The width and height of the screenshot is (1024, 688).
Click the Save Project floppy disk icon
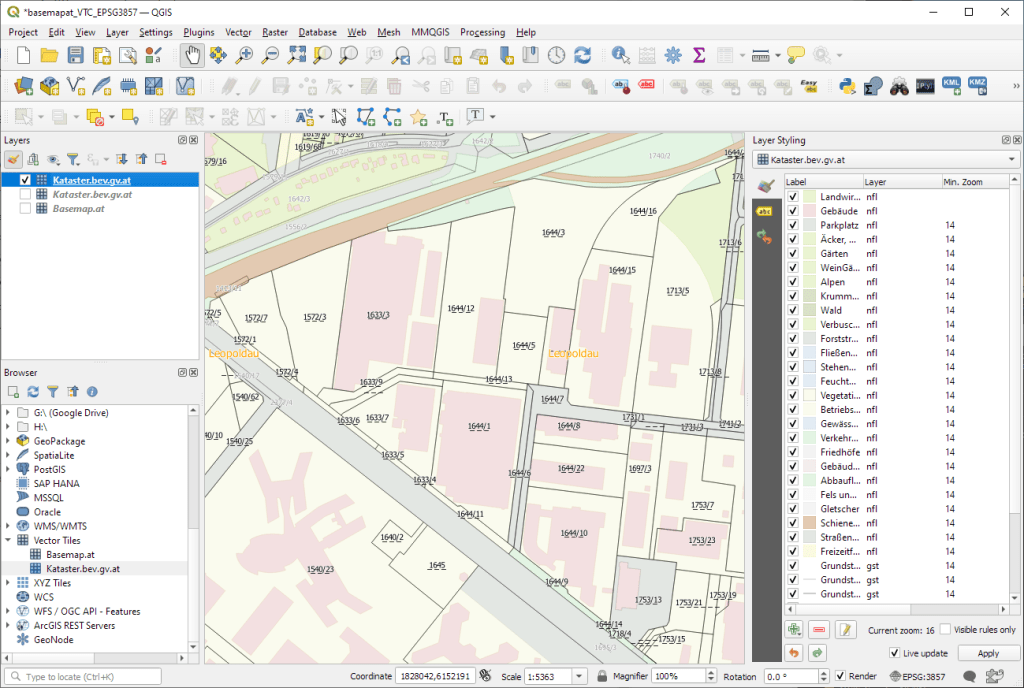(75, 56)
